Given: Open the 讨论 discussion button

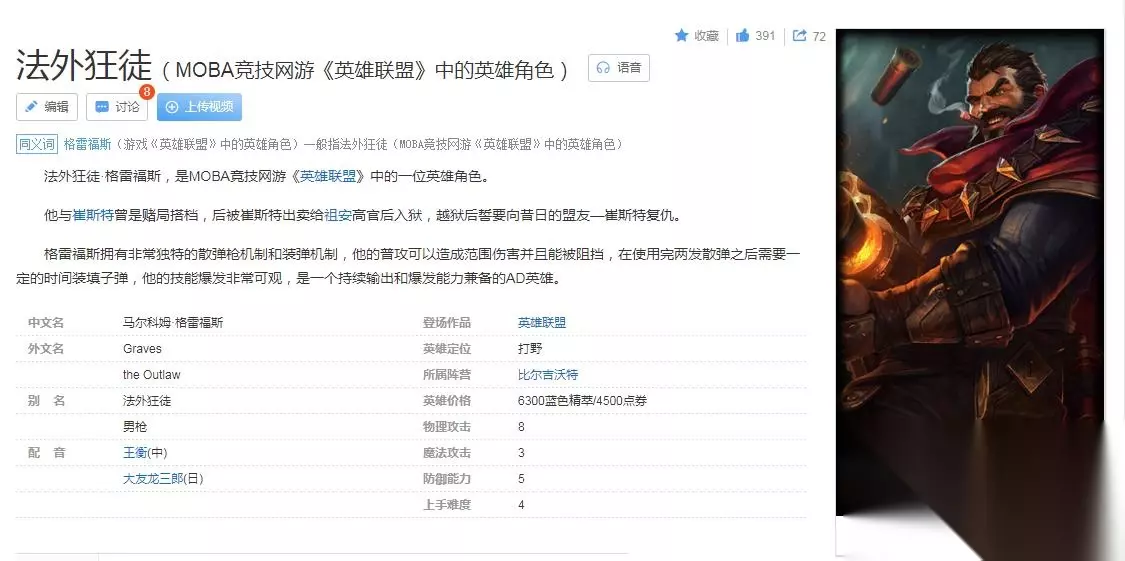Looking at the screenshot, I should (117, 107).
